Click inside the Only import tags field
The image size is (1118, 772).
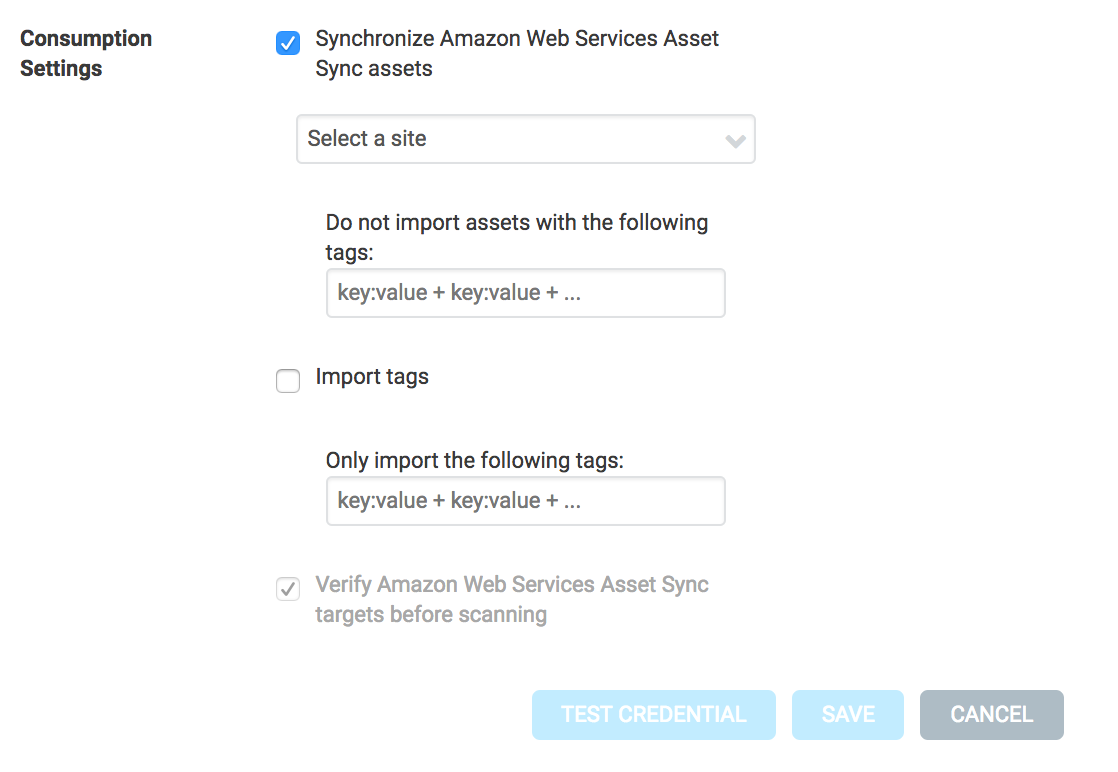[525, 500]
